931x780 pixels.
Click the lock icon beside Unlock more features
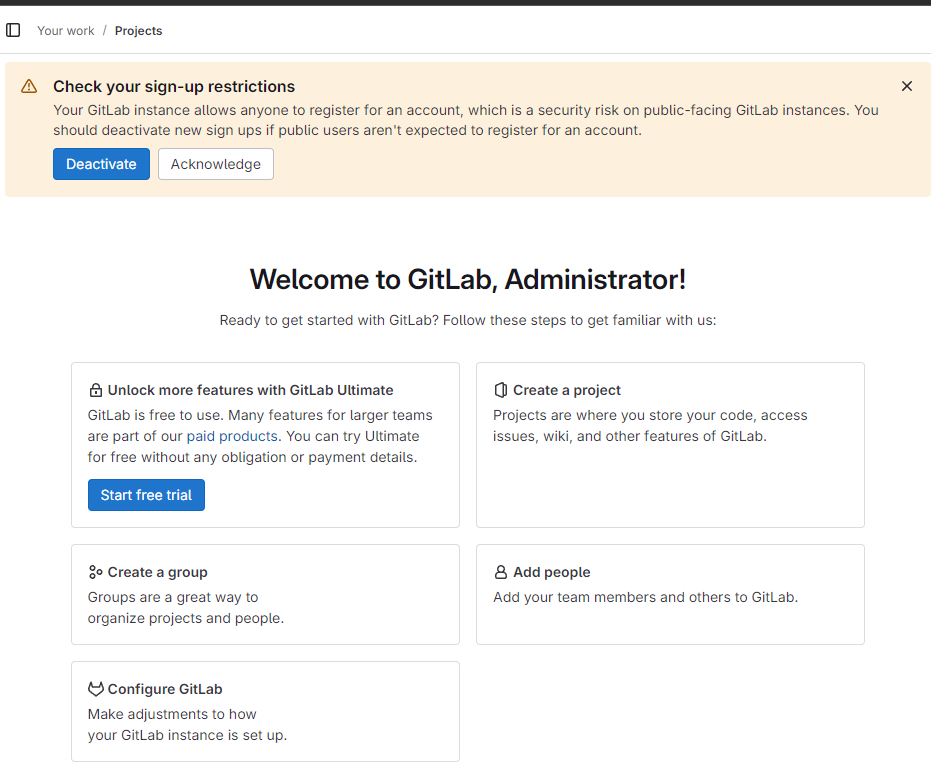(96, 390)
